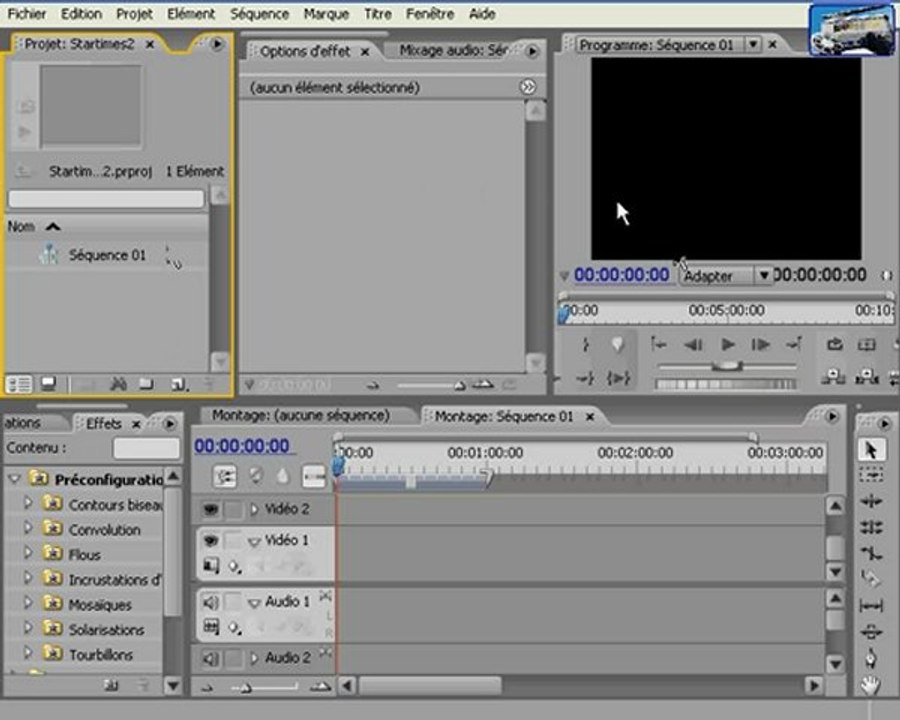Viewport: 900px width, 720px height.
Task: Toggle lock box of Audio 2 track
Action: [234, 658]
